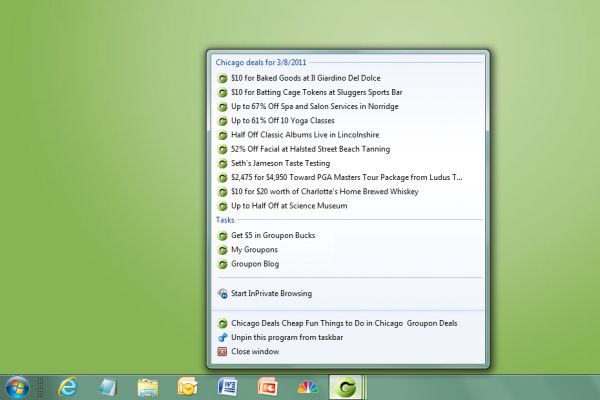Click the Groupon icon beside Batting Cage deal
This screenshot has height=400, width=600.
[x=222, y=92]
